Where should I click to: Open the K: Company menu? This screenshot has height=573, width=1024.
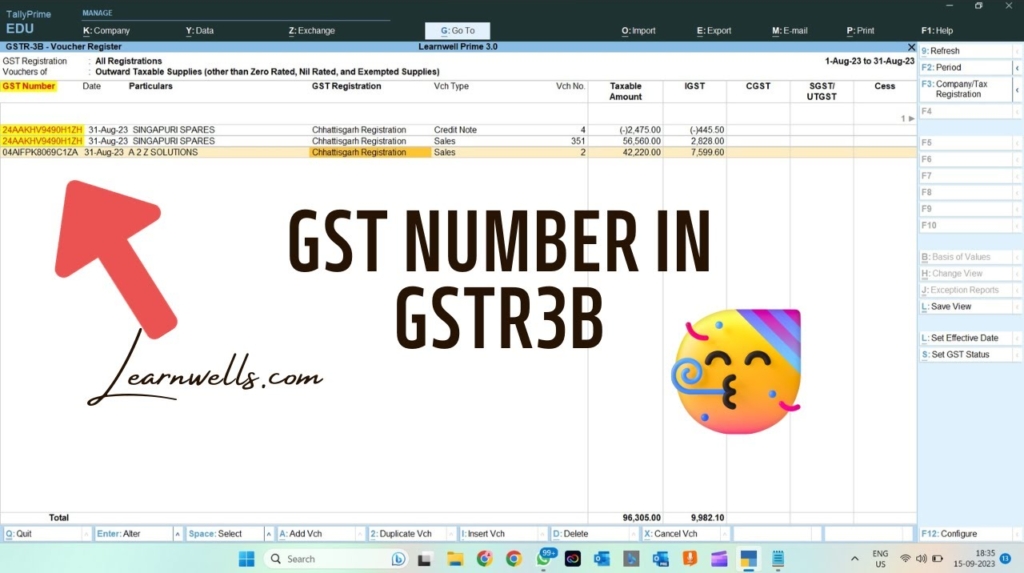point(107,31)
